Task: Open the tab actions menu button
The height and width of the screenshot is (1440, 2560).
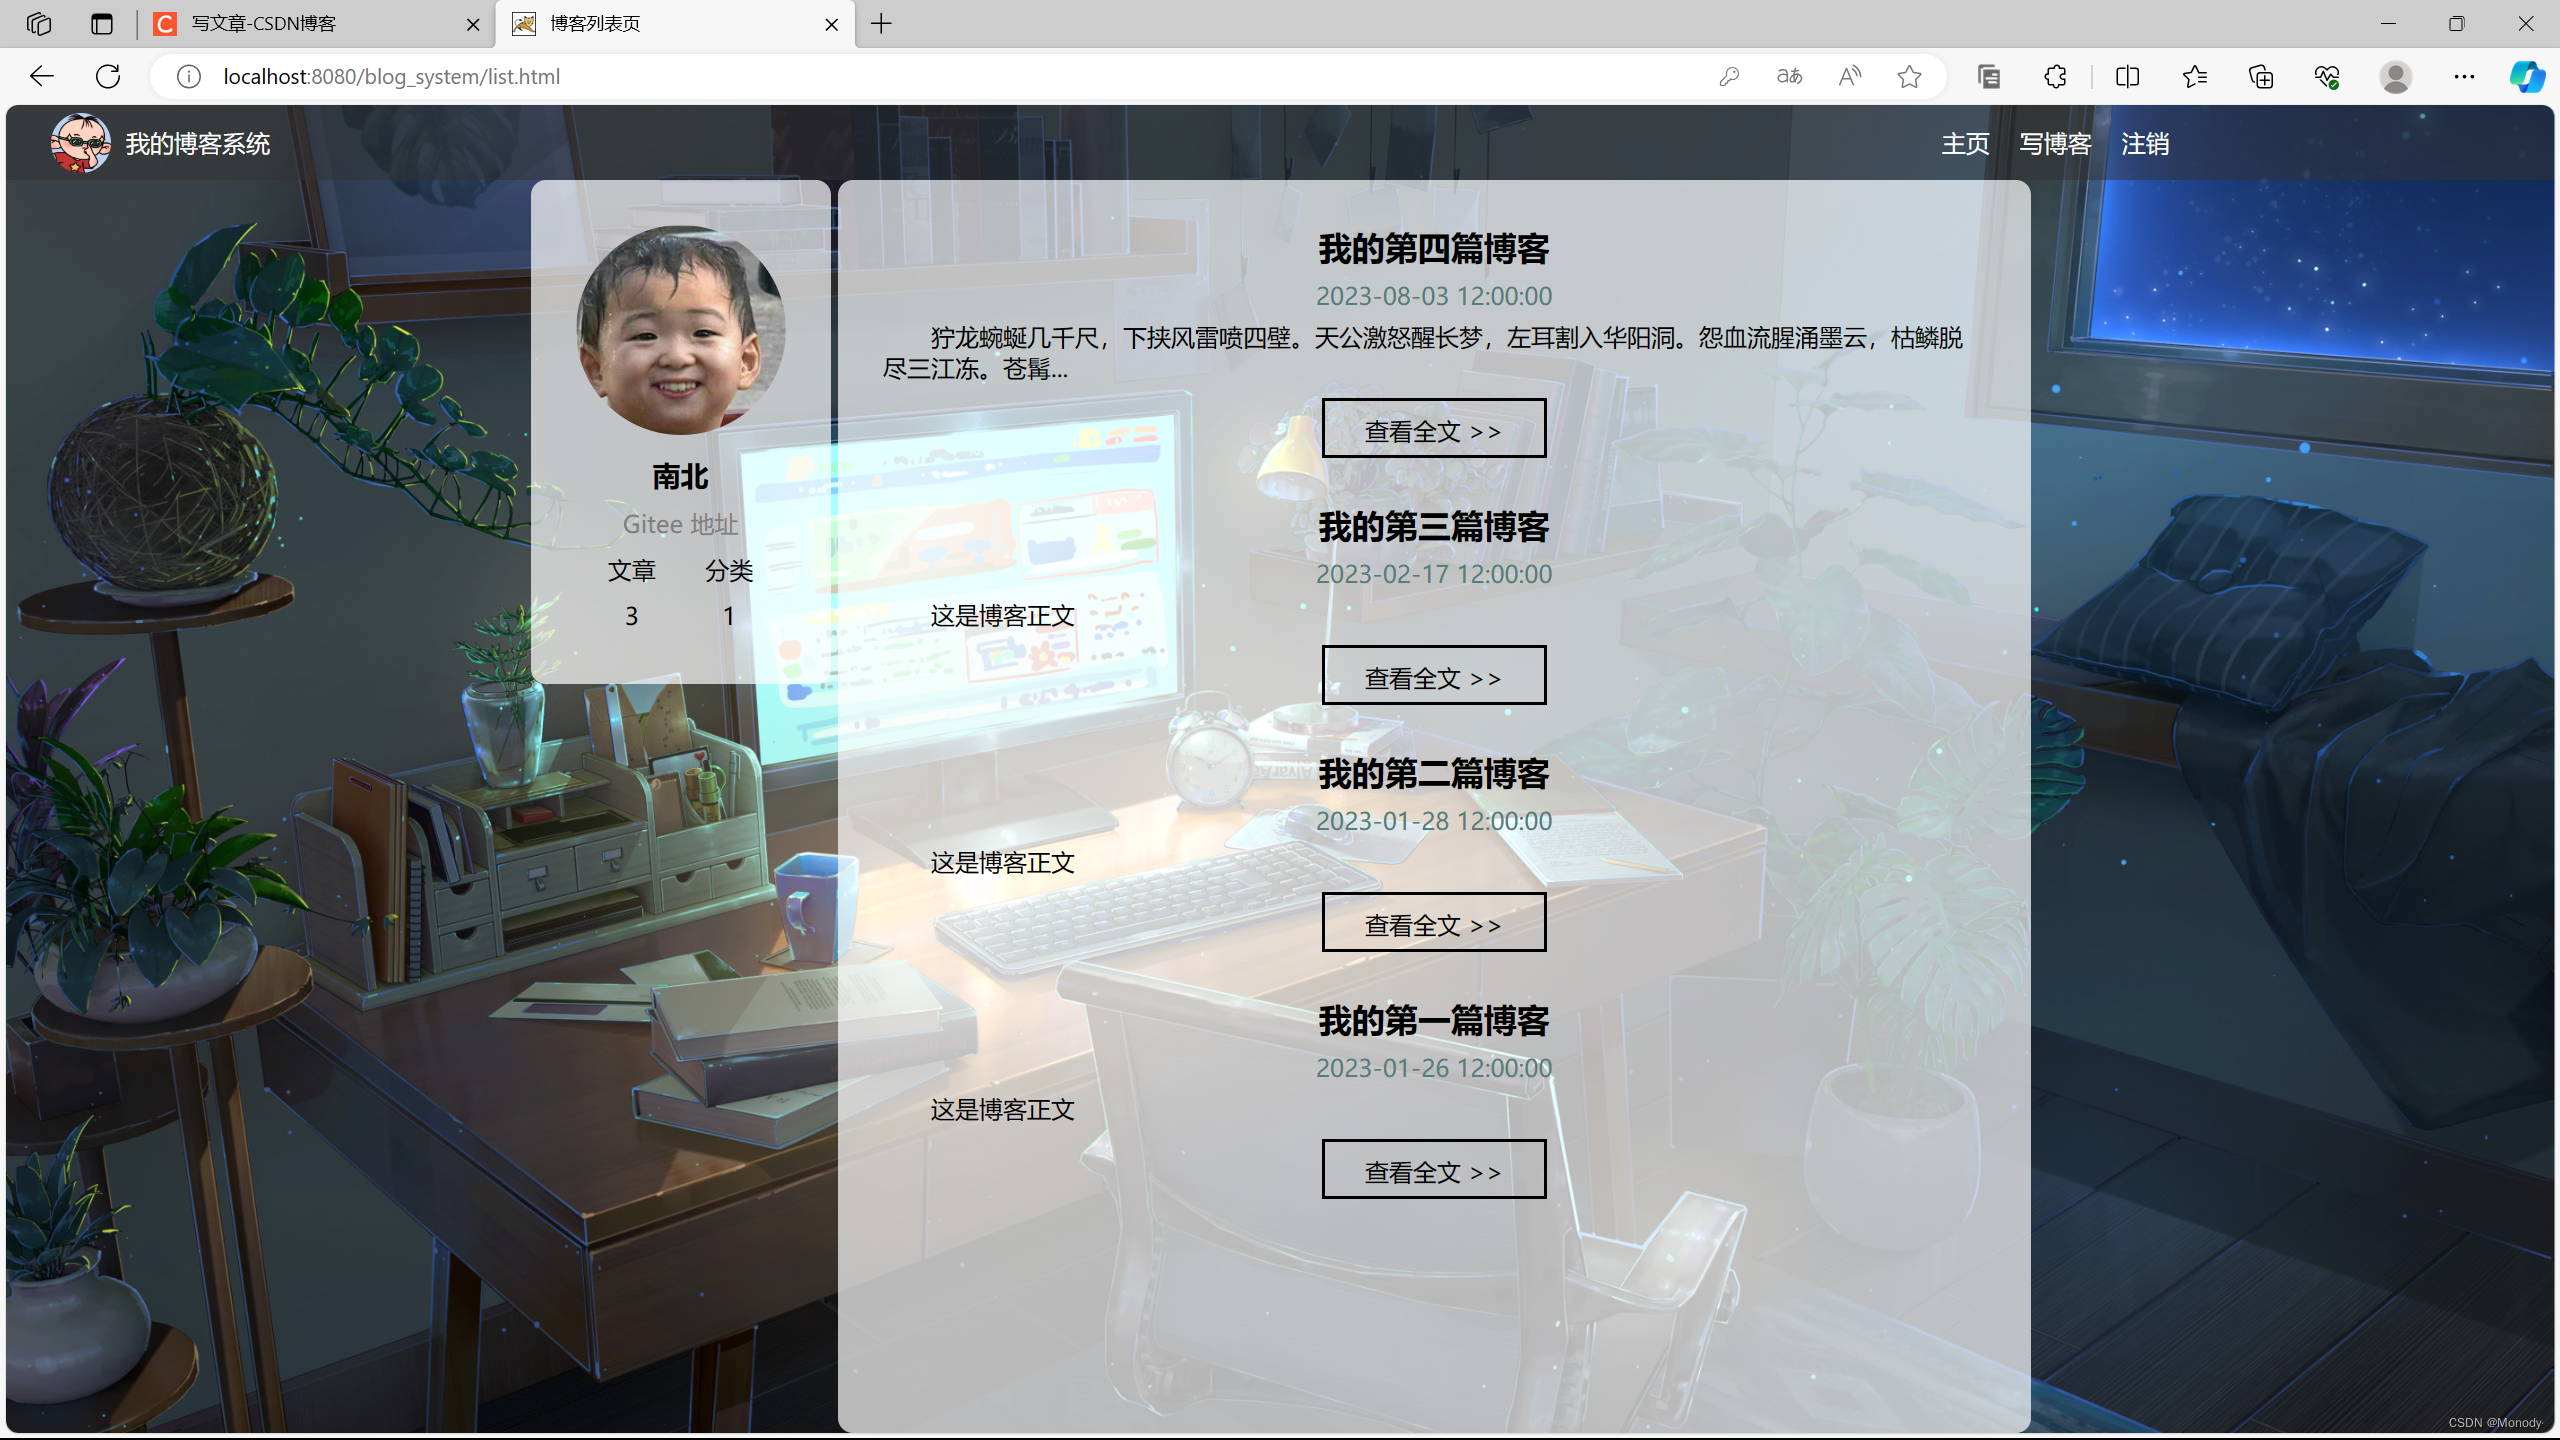Action: pos(102,24)
